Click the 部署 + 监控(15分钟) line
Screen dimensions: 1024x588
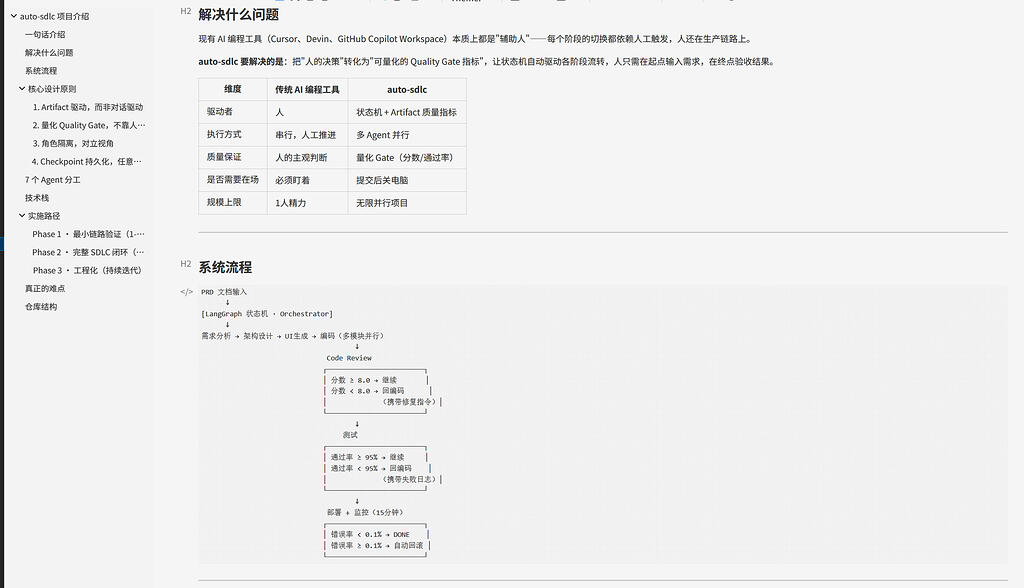point(365,512)
